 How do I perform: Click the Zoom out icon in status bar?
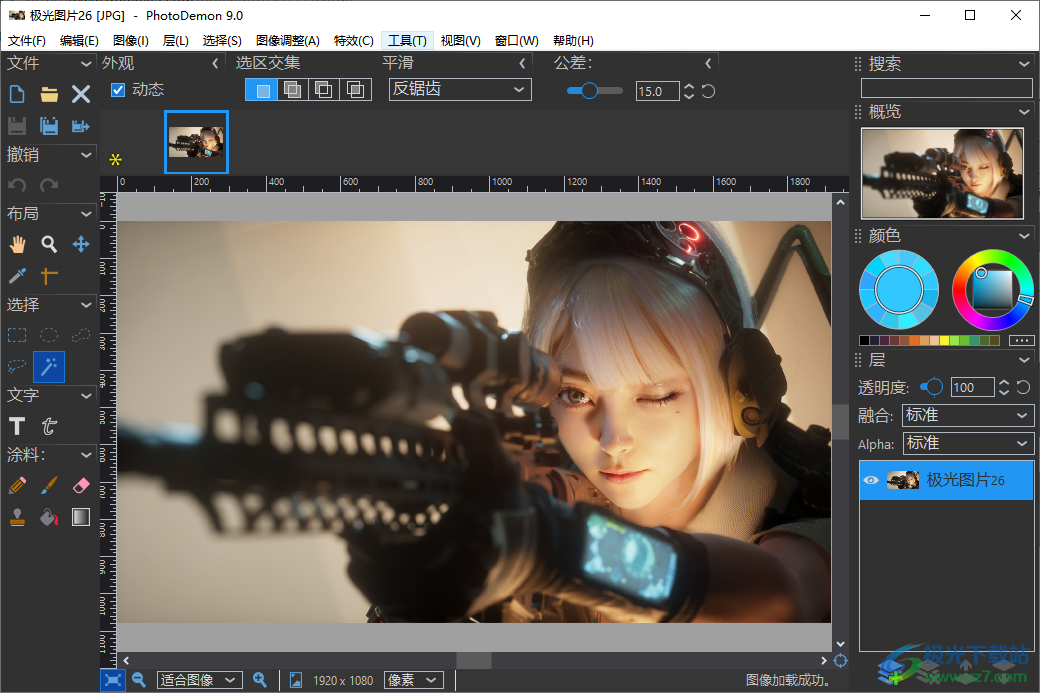(139, 680)
